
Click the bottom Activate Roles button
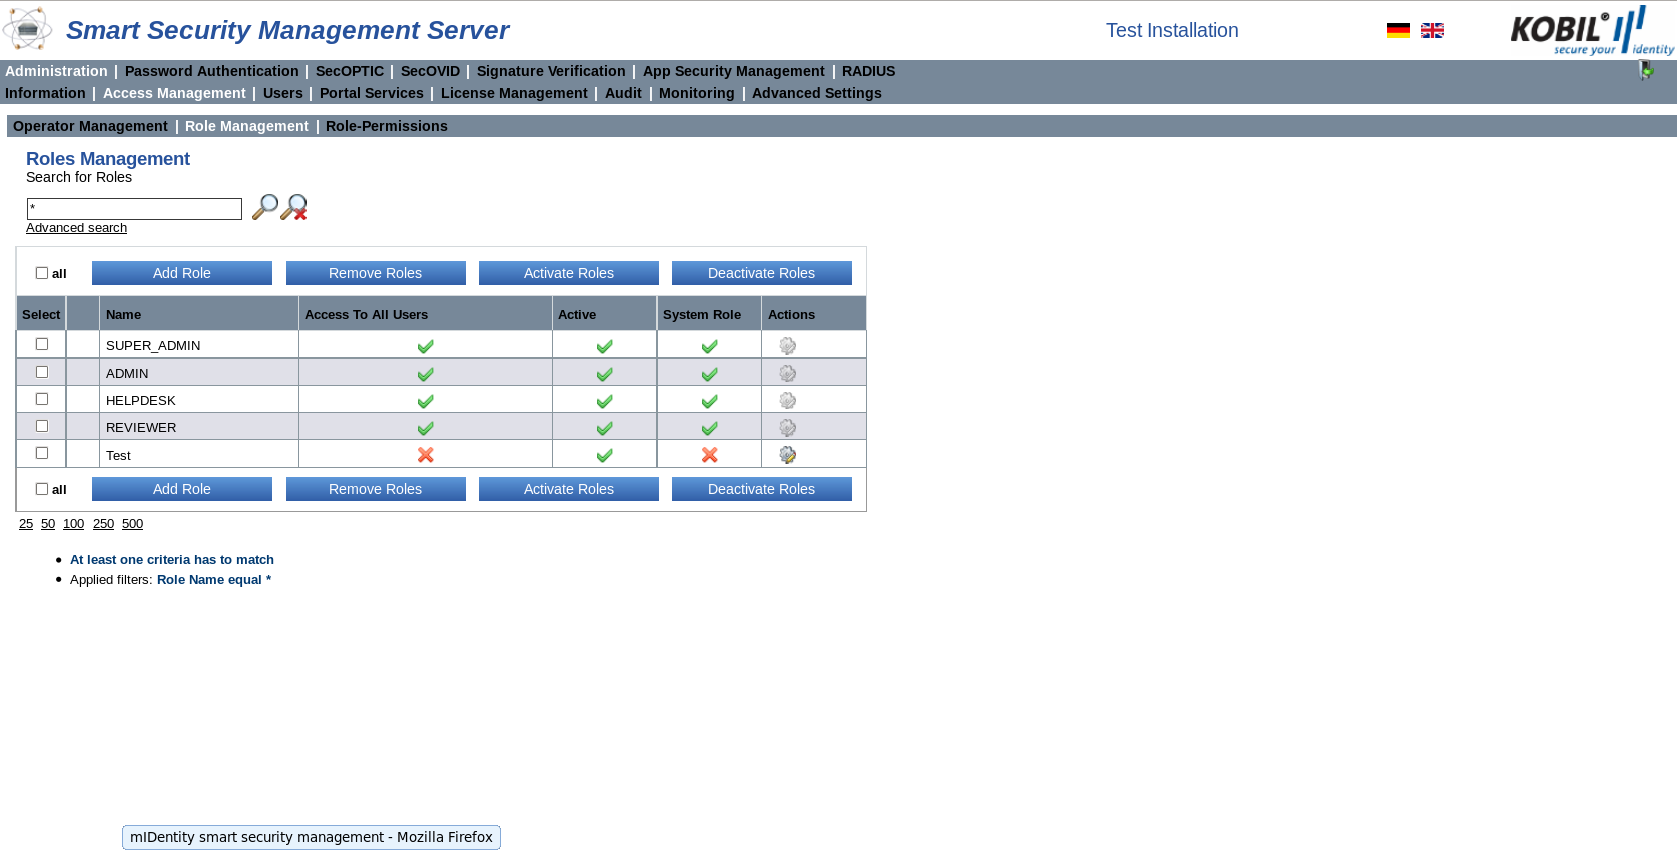(x=569, y=489)
